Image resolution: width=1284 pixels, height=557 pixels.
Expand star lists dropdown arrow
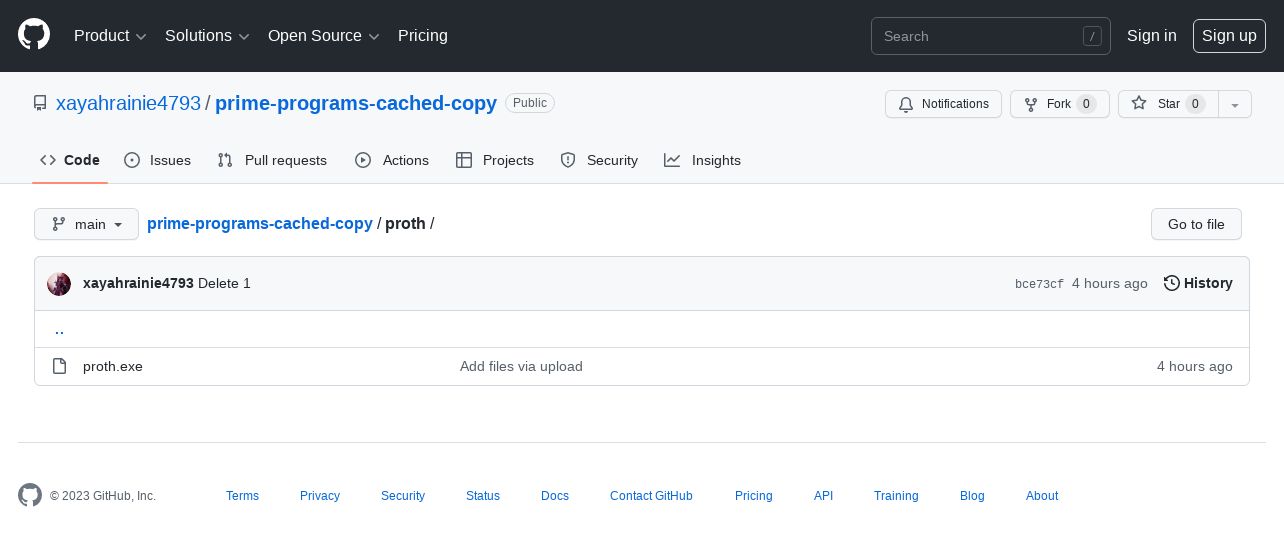click(1235, 104)
